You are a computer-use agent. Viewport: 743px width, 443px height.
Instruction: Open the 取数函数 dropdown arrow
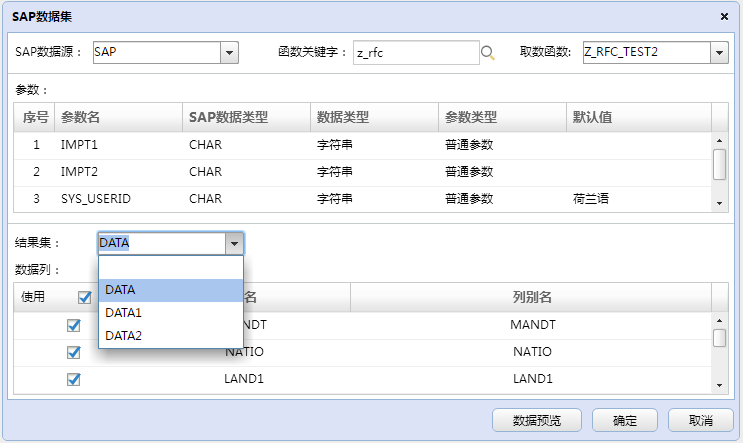[x=719, y=53]
